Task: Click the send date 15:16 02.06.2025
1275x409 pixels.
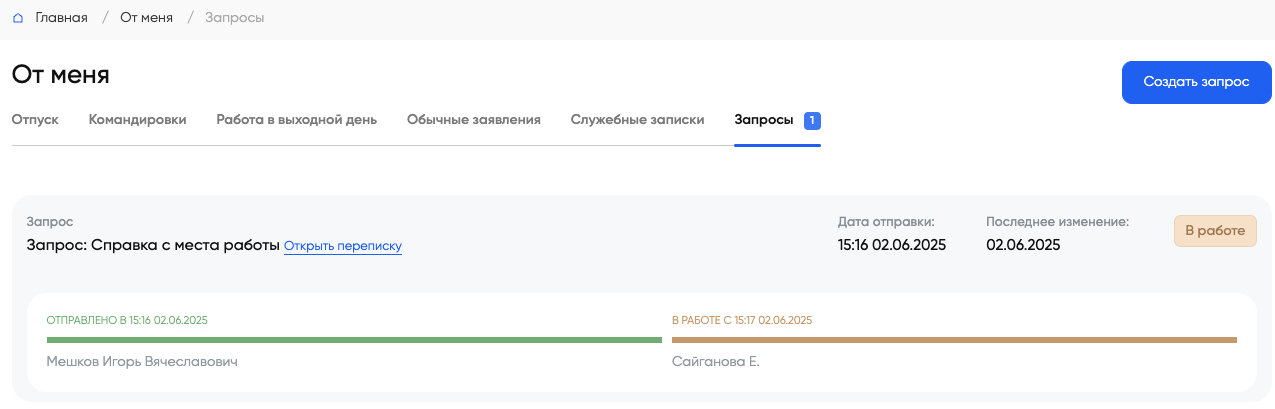Action: [891, 245]
